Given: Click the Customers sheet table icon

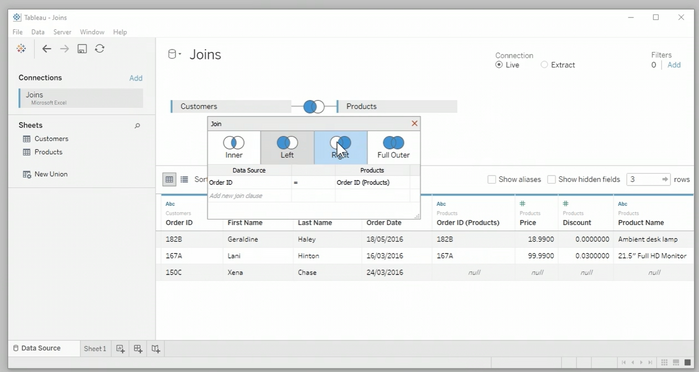Looking at the screenshot, I should tap(27, 139).
